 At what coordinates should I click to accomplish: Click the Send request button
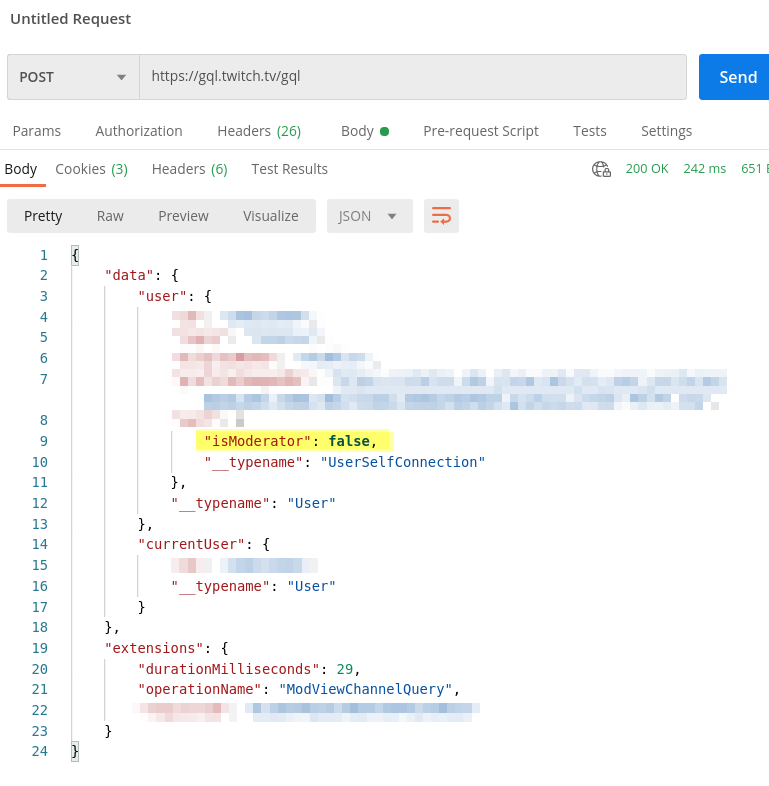tap(734, 77)
